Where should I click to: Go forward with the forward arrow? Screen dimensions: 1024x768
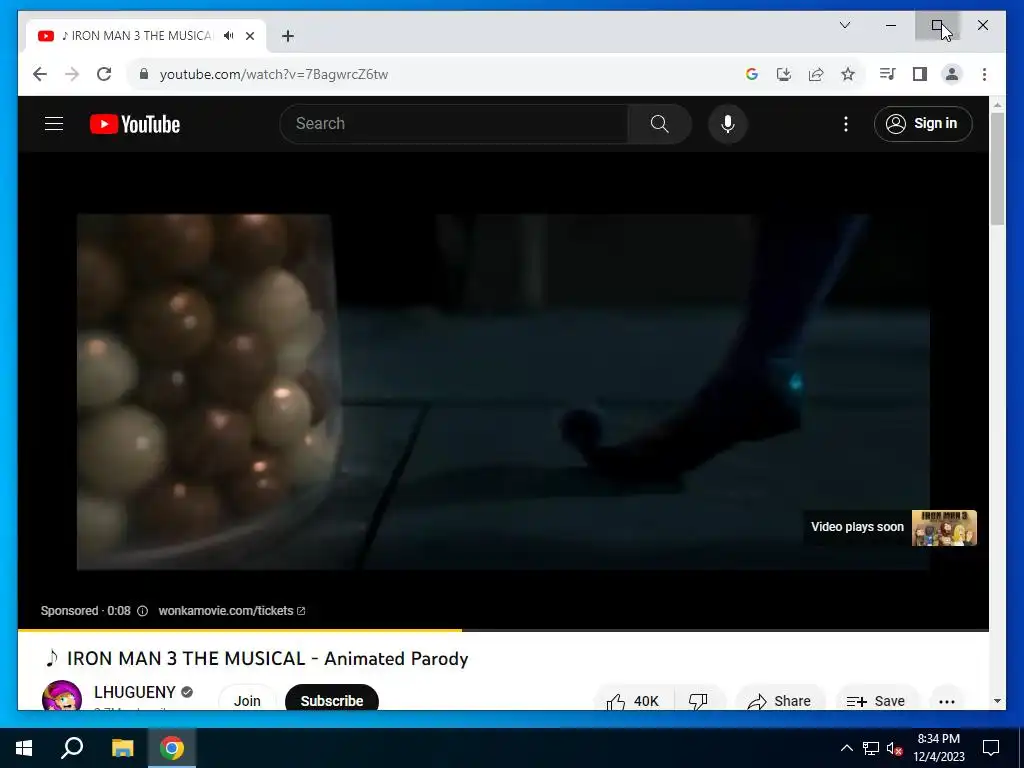click(x=72, y=74)
